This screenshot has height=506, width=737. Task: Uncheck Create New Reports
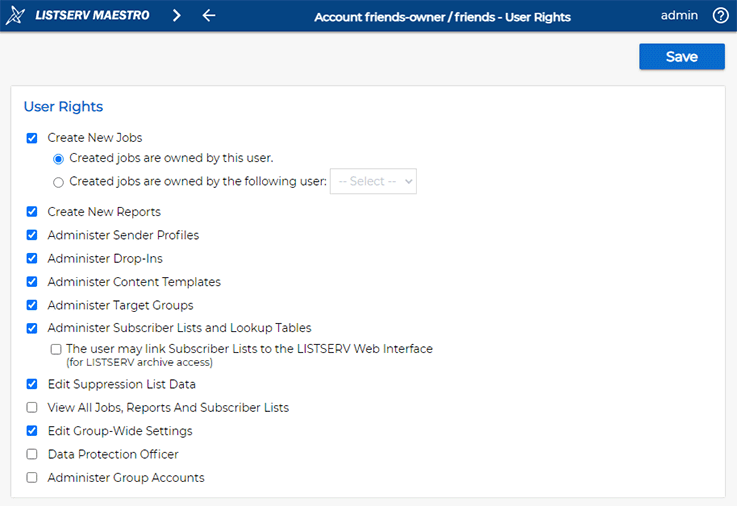[x=32, y=212]
